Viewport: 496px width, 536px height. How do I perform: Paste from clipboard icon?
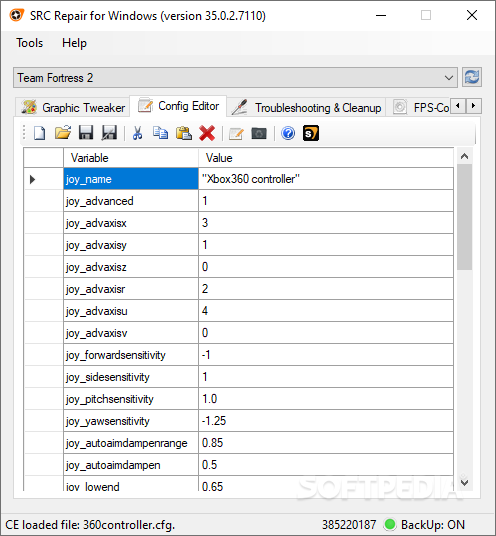click(184, 133)
